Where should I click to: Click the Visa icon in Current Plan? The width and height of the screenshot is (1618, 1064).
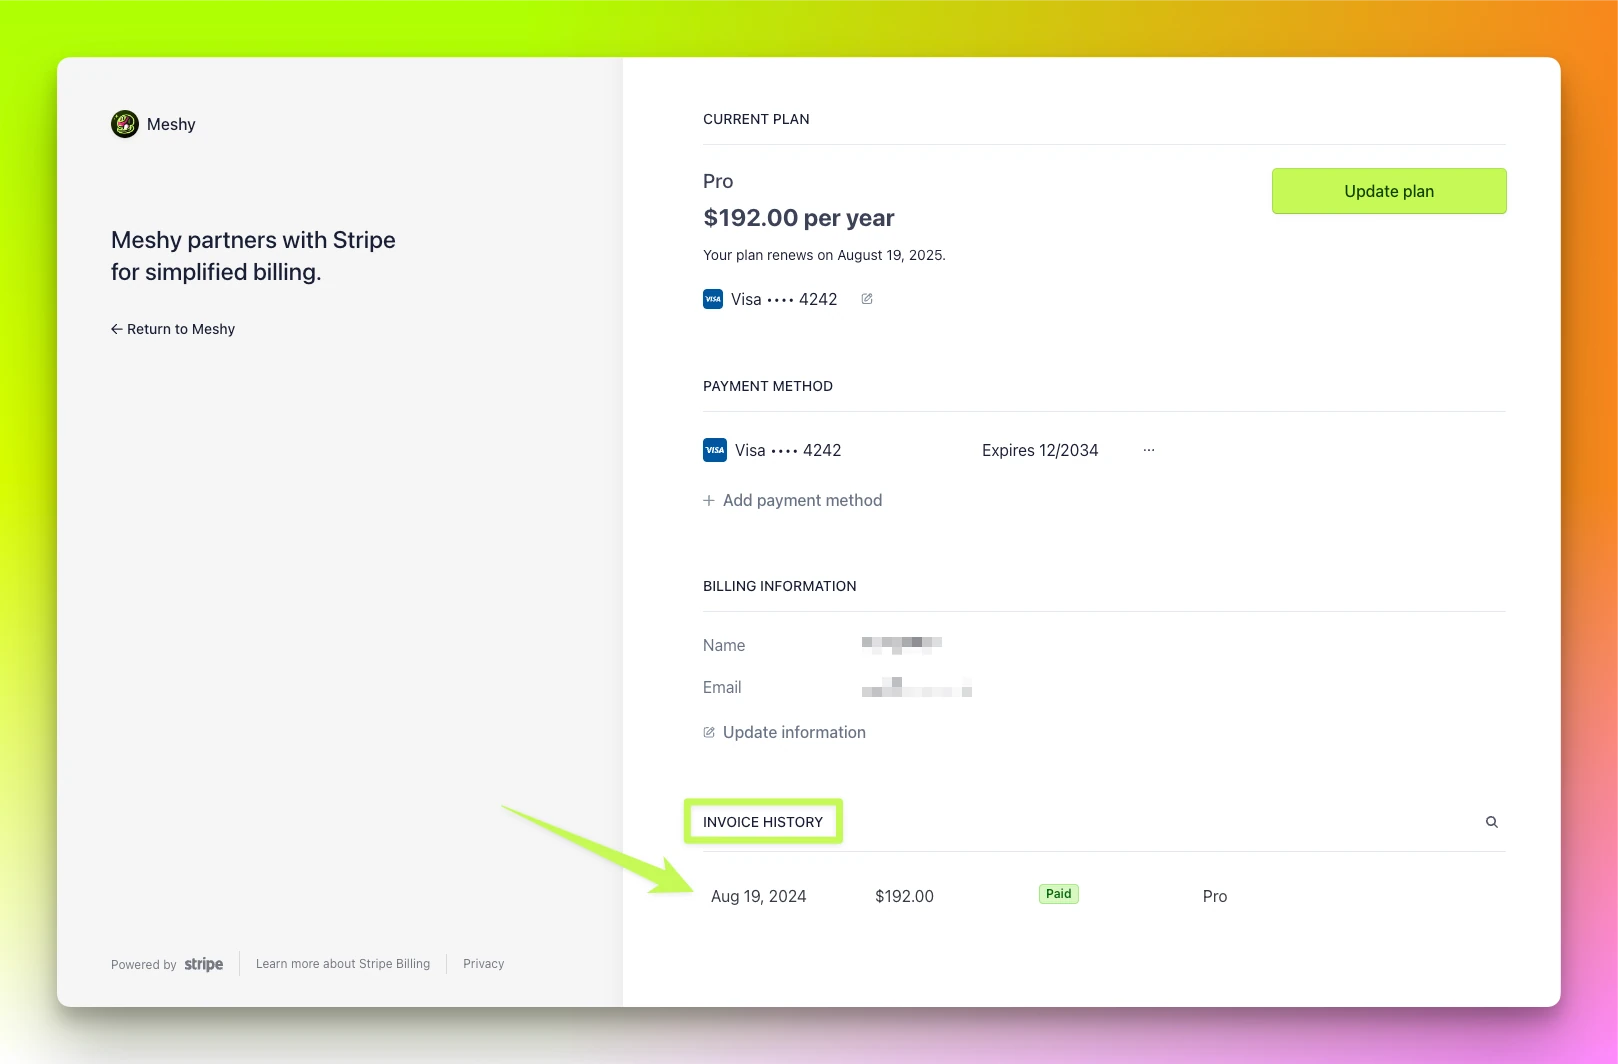[x=713, y=299]
